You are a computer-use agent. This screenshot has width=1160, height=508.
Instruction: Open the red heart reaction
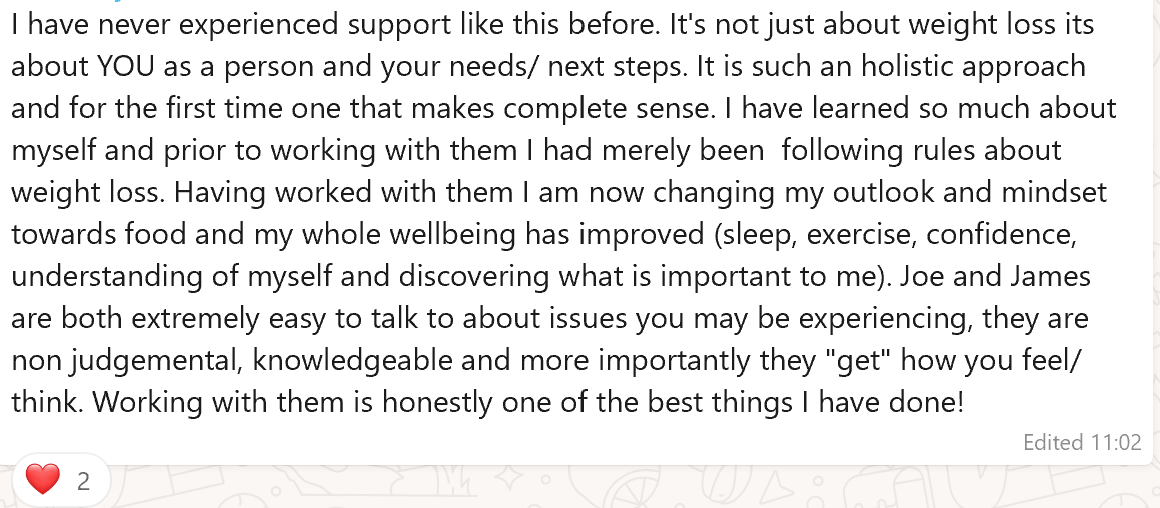click(42, 480)
